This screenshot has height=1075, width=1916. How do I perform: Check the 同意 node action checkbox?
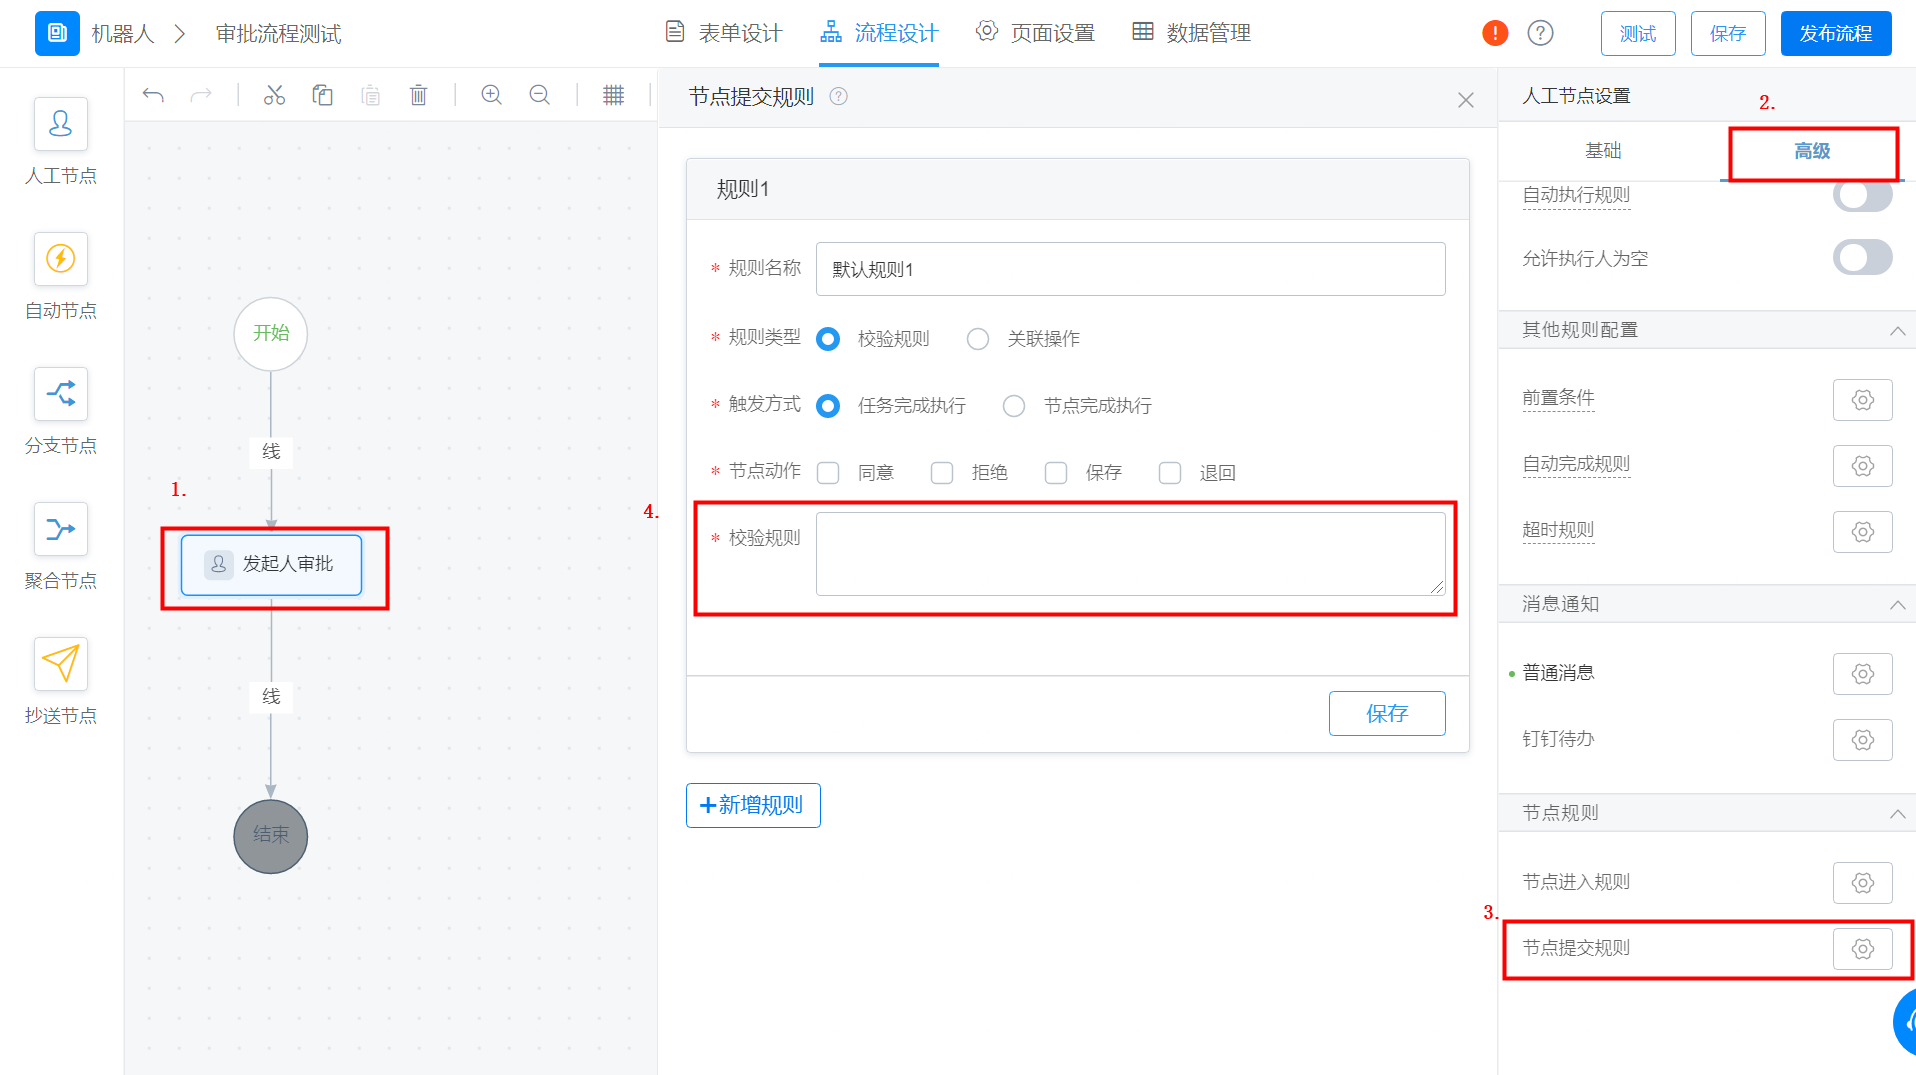pyautogui.click(x=828, y=473)
